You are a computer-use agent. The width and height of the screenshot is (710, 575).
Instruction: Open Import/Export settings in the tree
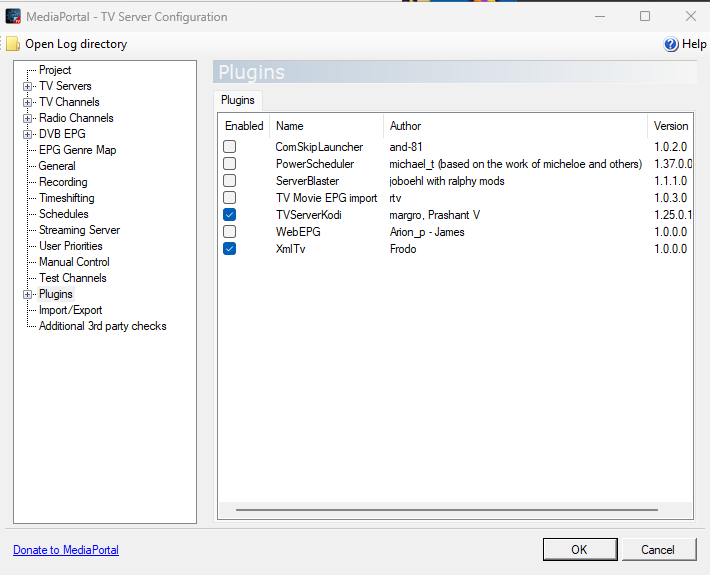coord(70,310)
